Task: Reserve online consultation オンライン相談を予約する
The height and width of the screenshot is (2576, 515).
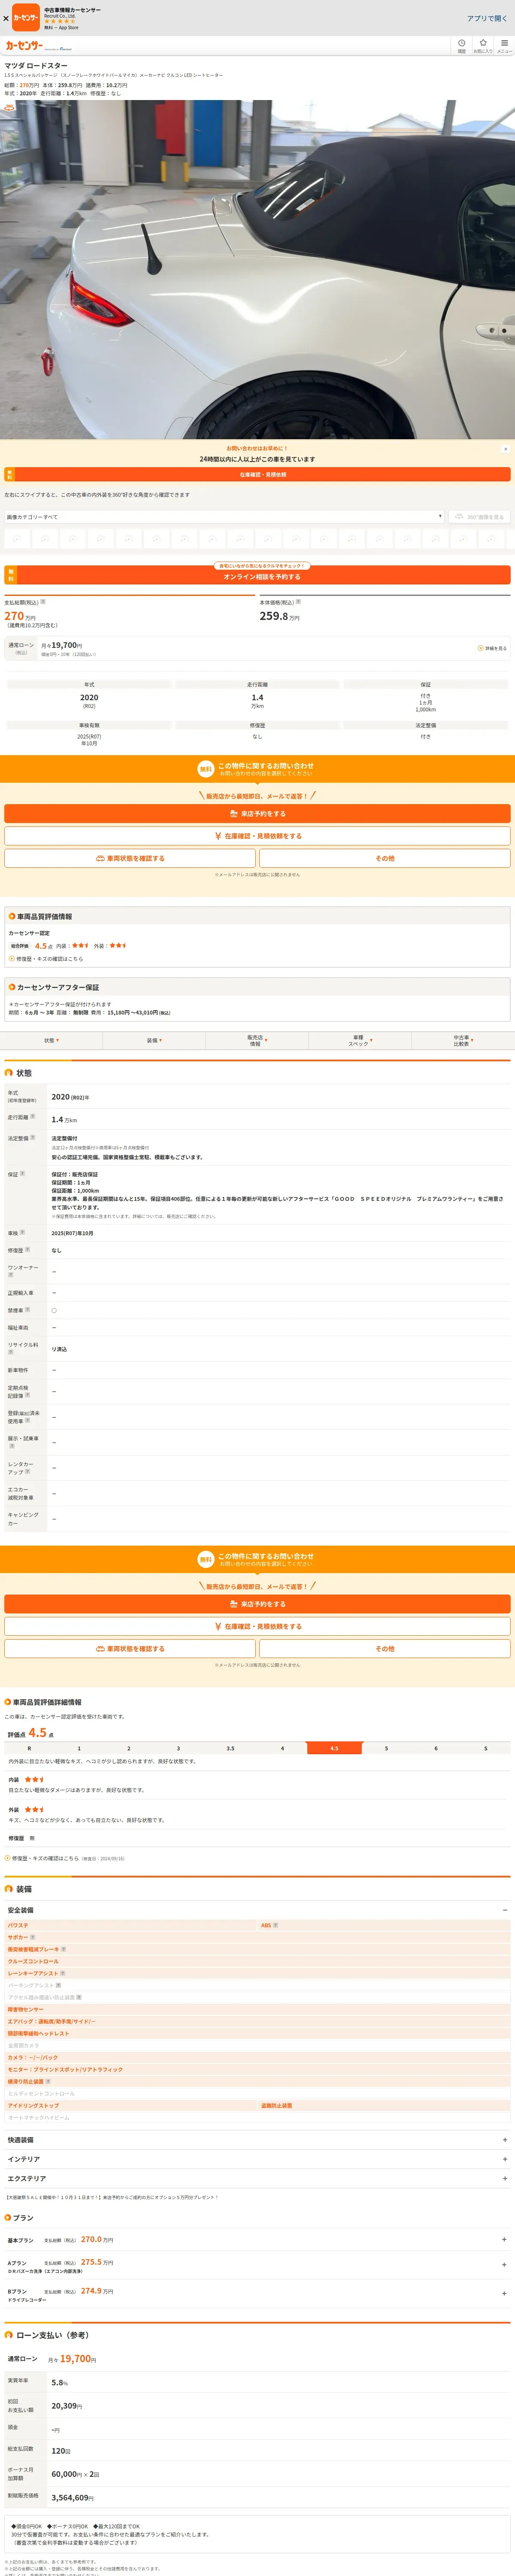Action: pos(257,576)
